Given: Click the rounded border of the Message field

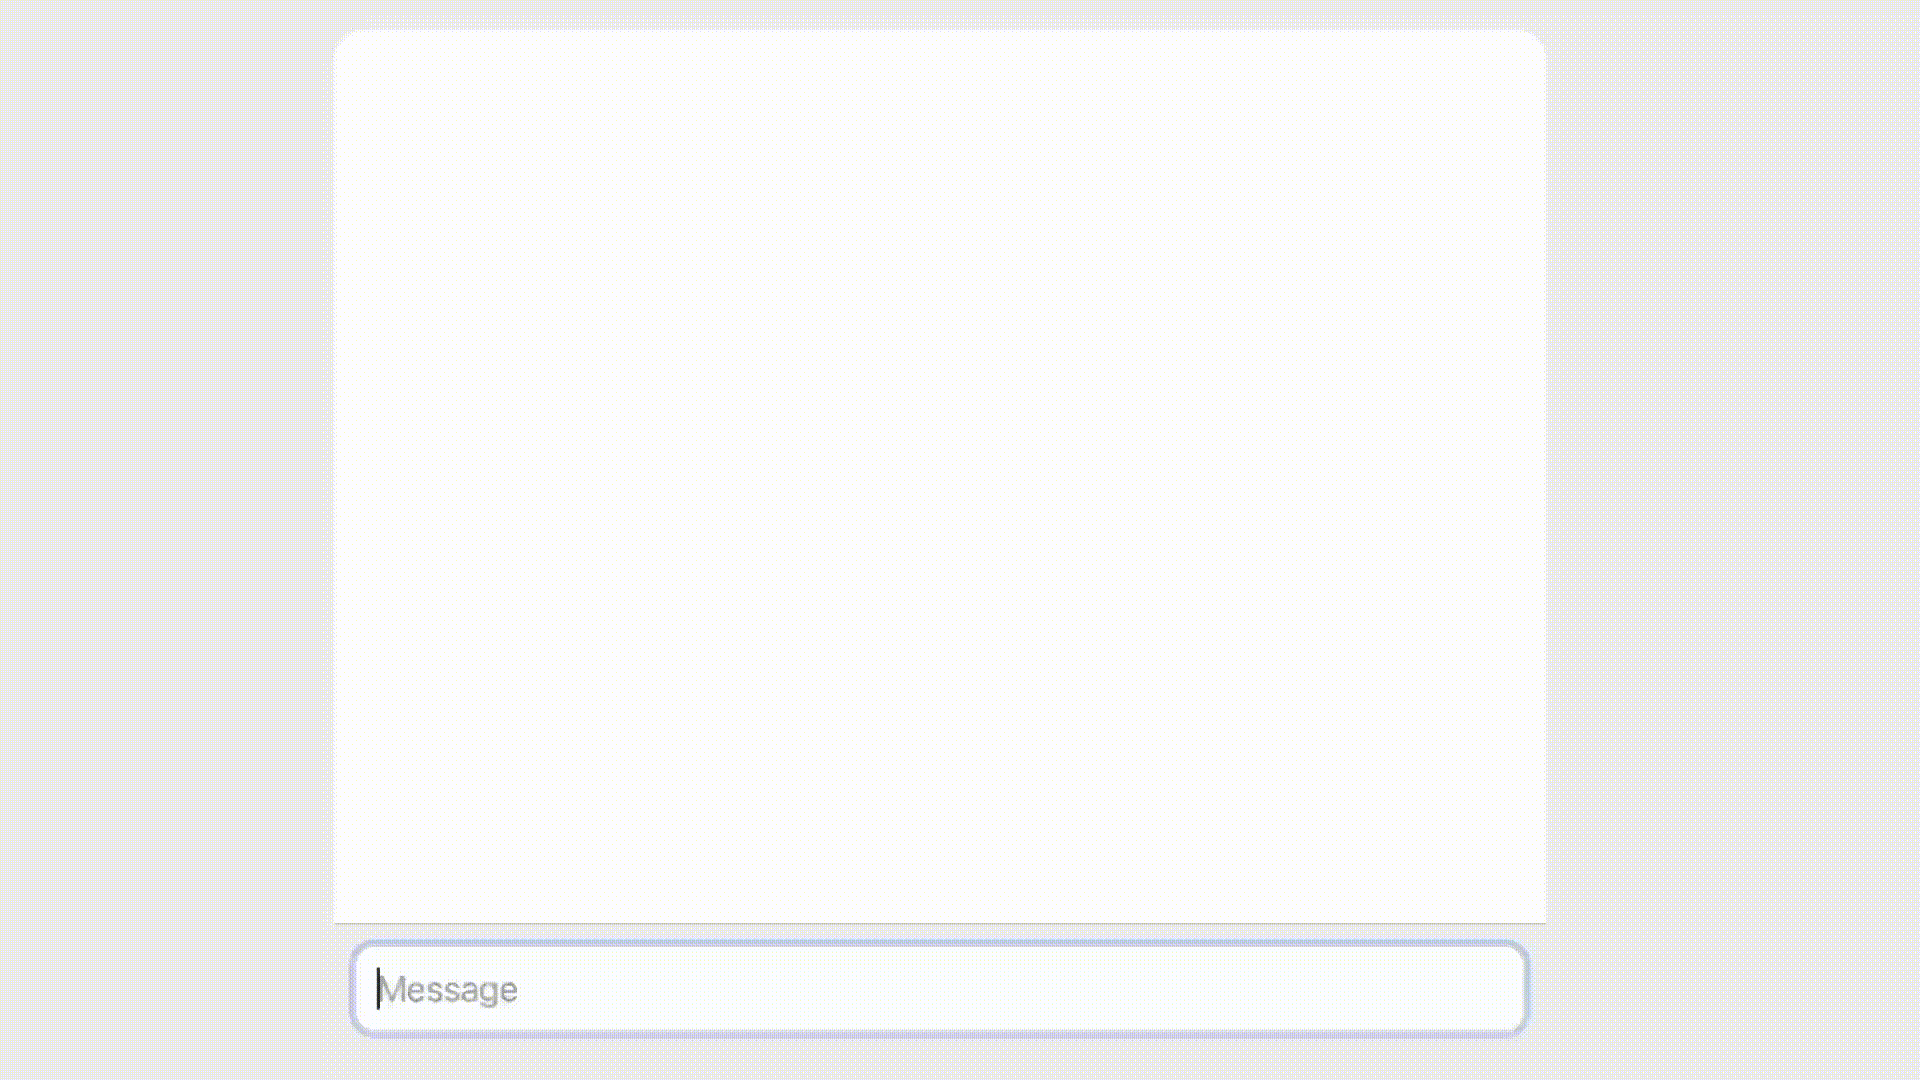Looking at the screenshot, I should [x=939, y=943].
